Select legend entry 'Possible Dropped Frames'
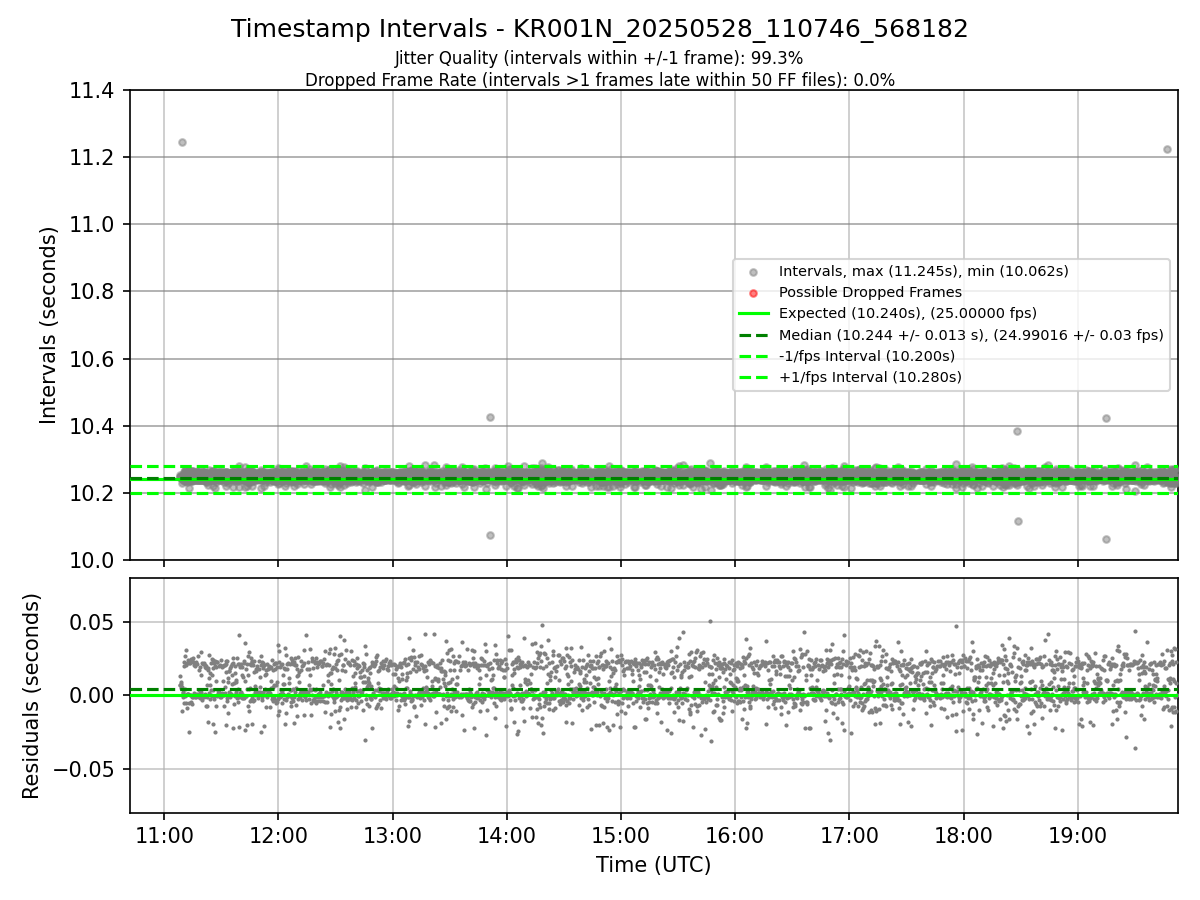The width and height of the screenshot is (1200, 900). click(870, 292)
